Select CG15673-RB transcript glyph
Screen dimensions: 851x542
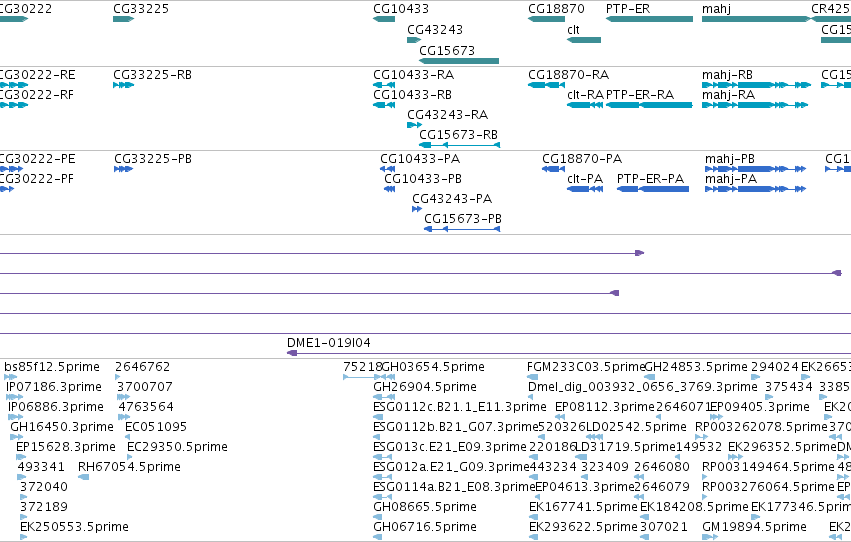(x=459, y=145)
